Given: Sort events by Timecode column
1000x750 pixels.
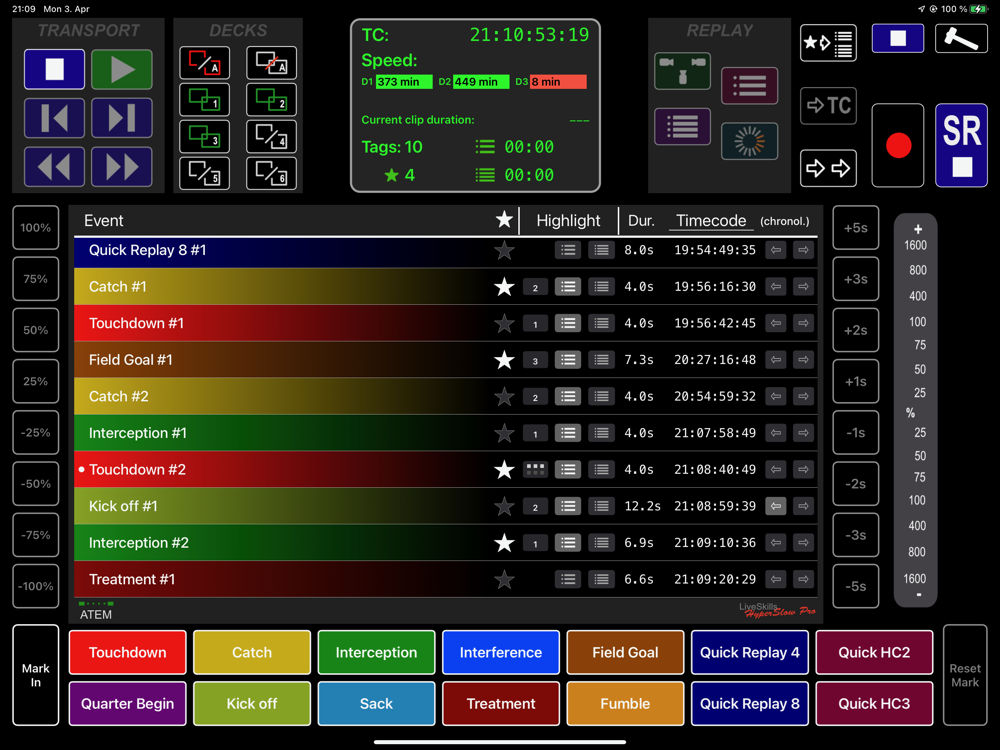Looking at the screenshot, I should point(711,221).
